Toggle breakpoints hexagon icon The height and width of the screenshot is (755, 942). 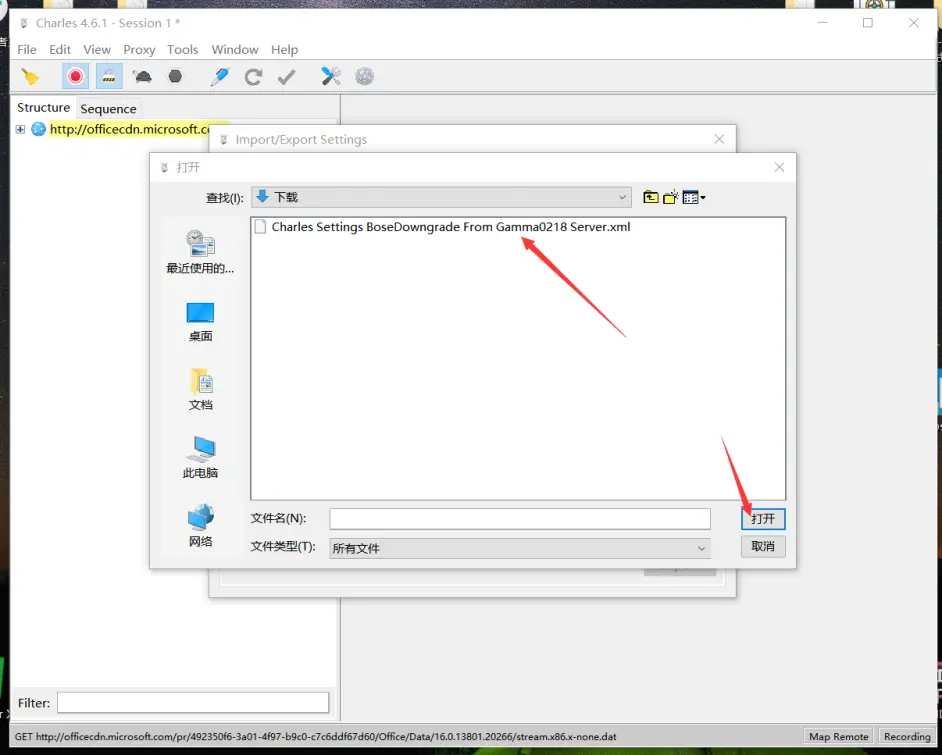click(x=175, y=76)
